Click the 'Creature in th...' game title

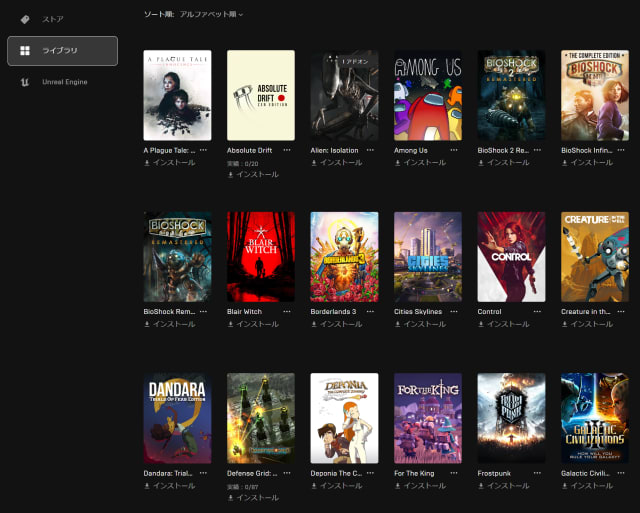point(586,312)
